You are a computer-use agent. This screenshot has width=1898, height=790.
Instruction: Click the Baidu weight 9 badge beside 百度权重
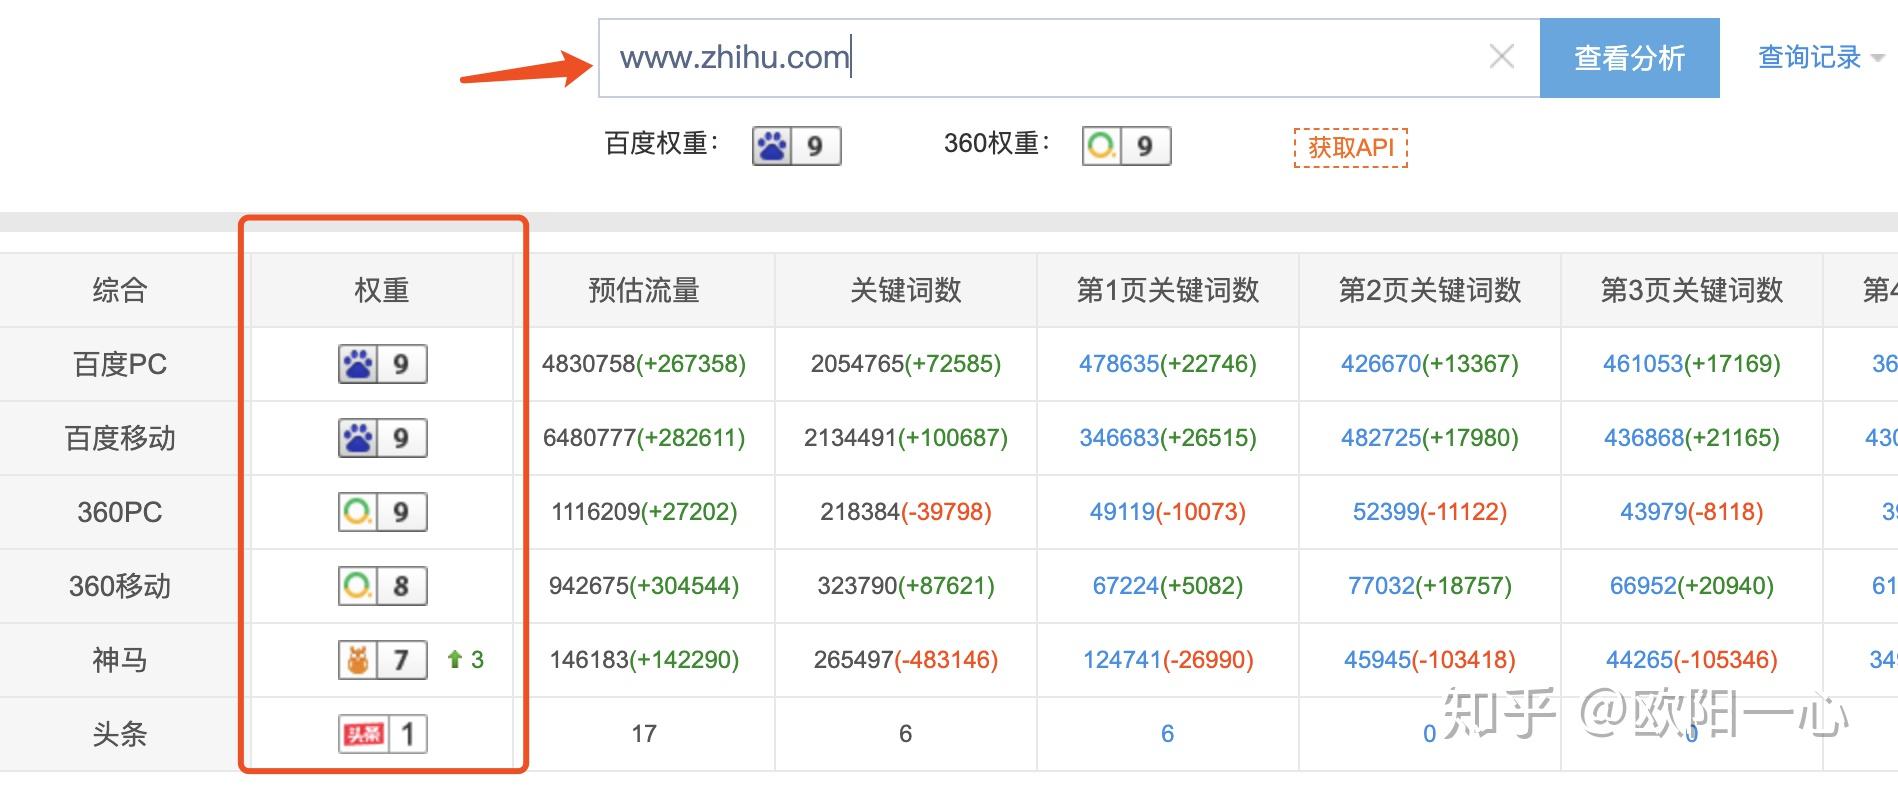pos(796,146)
